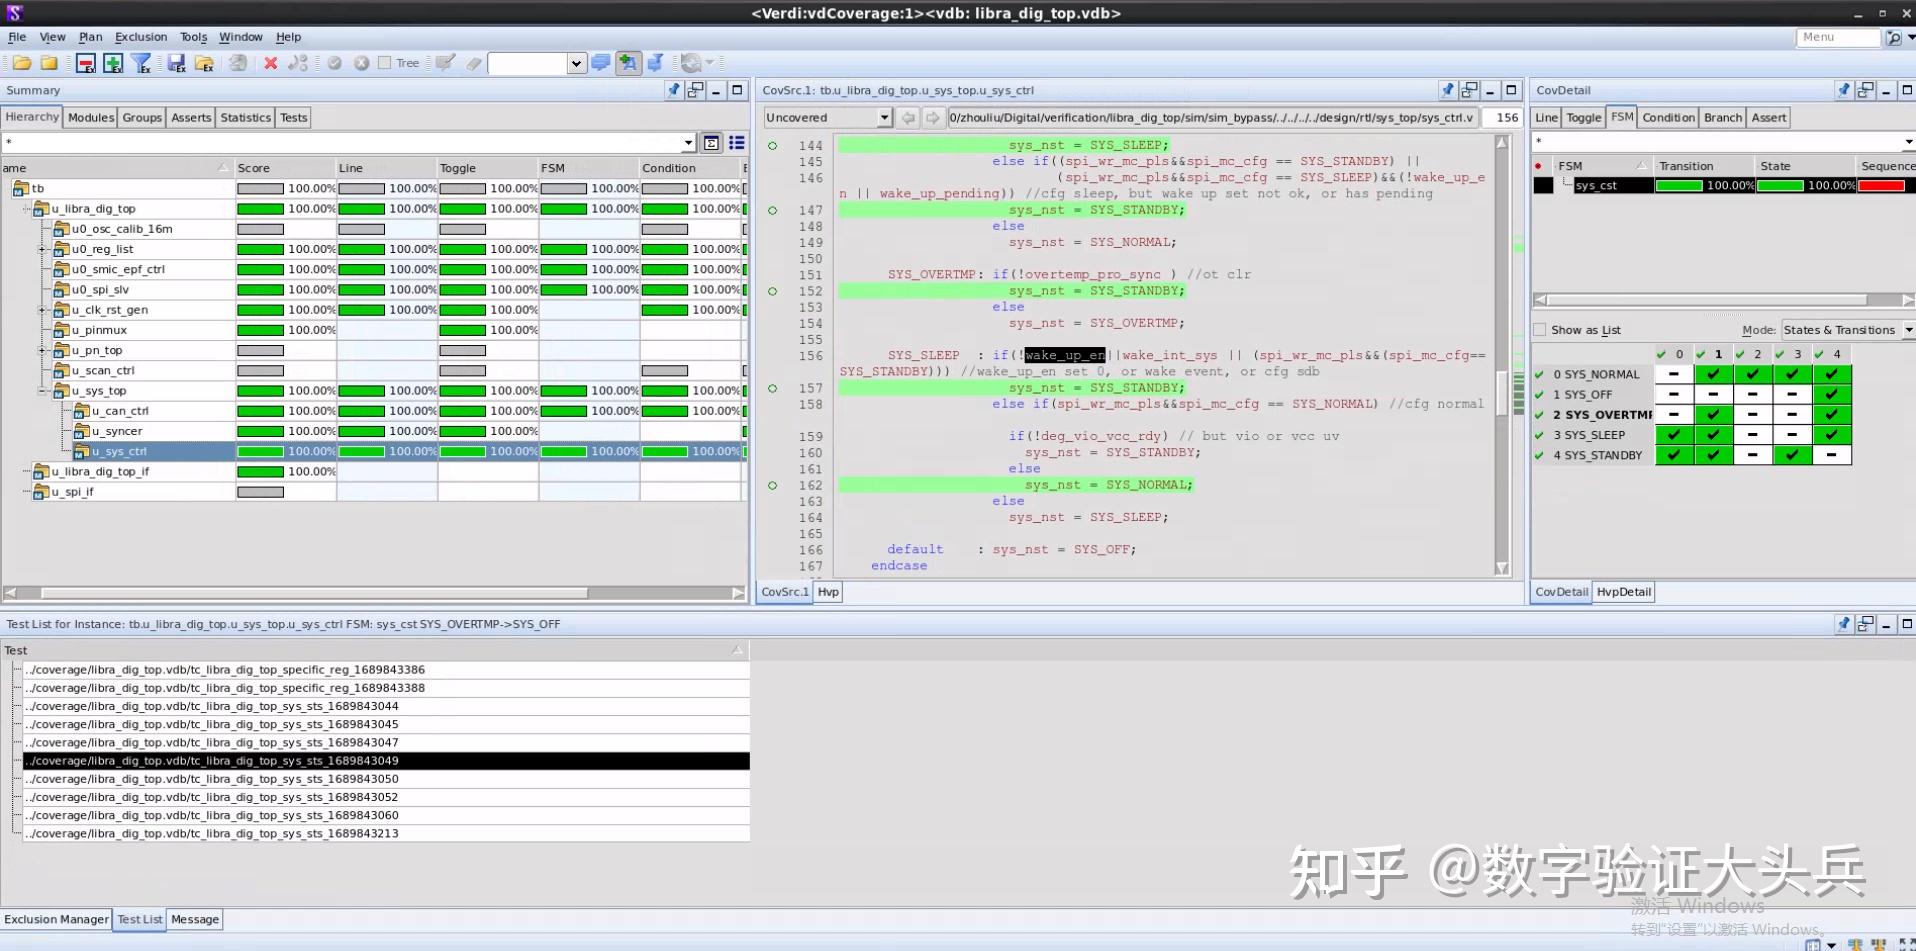Open the search icon beside the Menu field
This screenshot has width=1916, height=951.
1893,38
